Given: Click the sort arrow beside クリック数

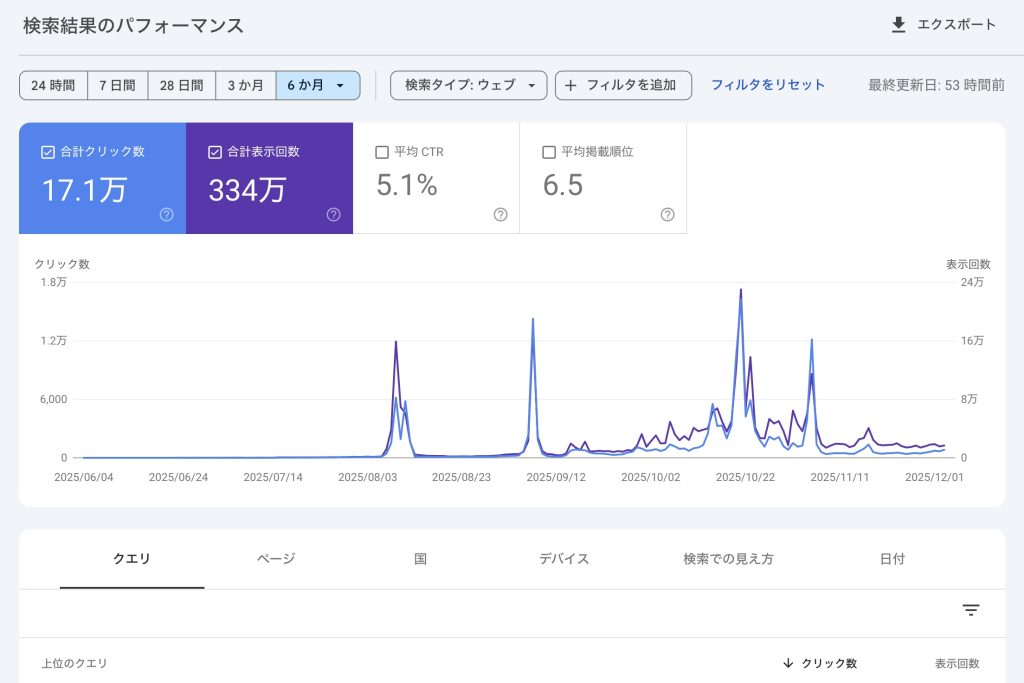Looking at the screenshot, I should 788,663.
